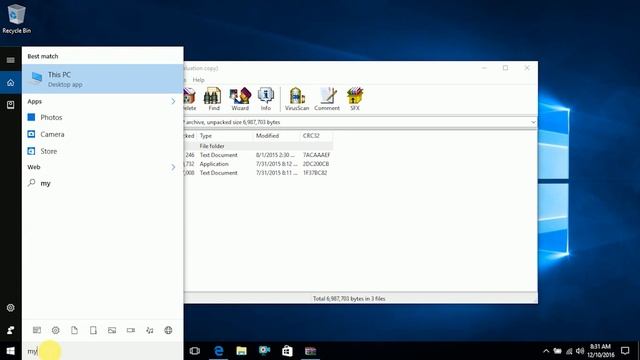This screenshot has width=640, height=360.
Task: Open the Recycle Bin desktop icon
Action: 16,18
